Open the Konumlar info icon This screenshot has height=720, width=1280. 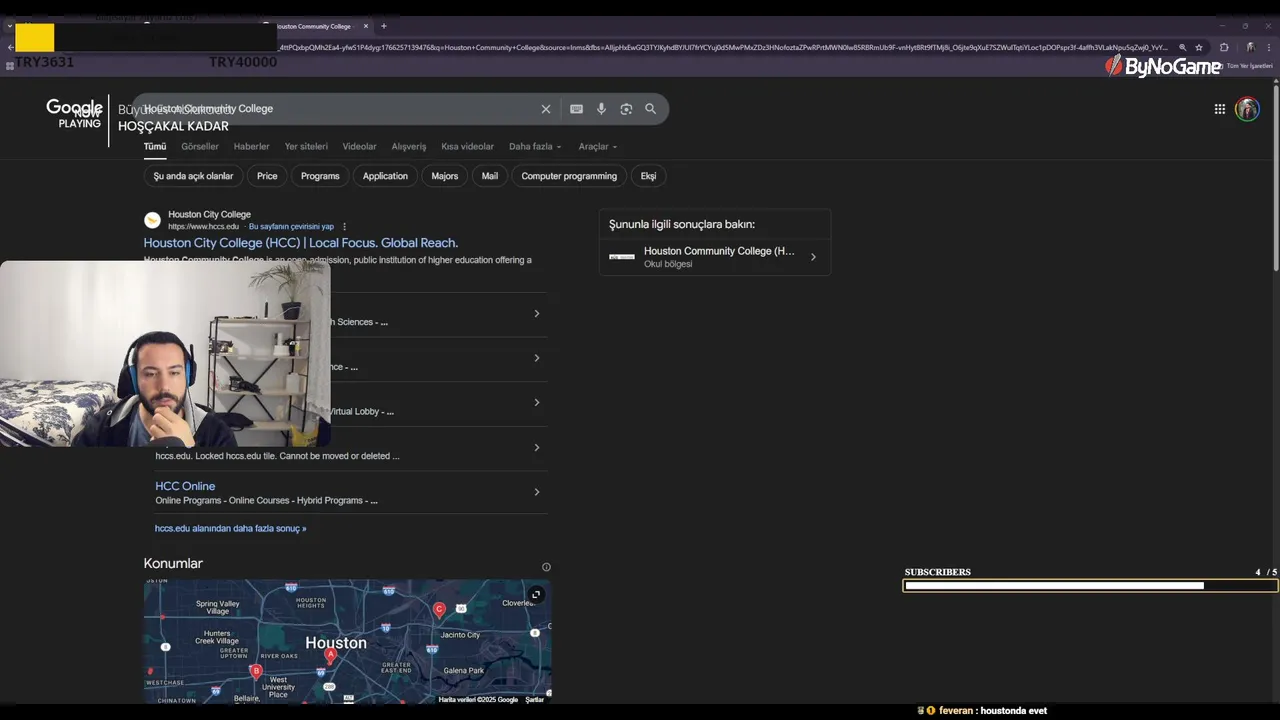click(546, 567)
